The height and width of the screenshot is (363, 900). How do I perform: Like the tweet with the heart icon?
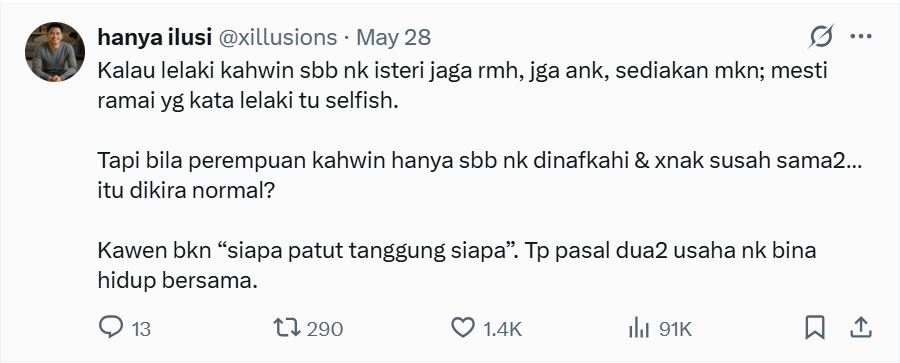(463, 328)
